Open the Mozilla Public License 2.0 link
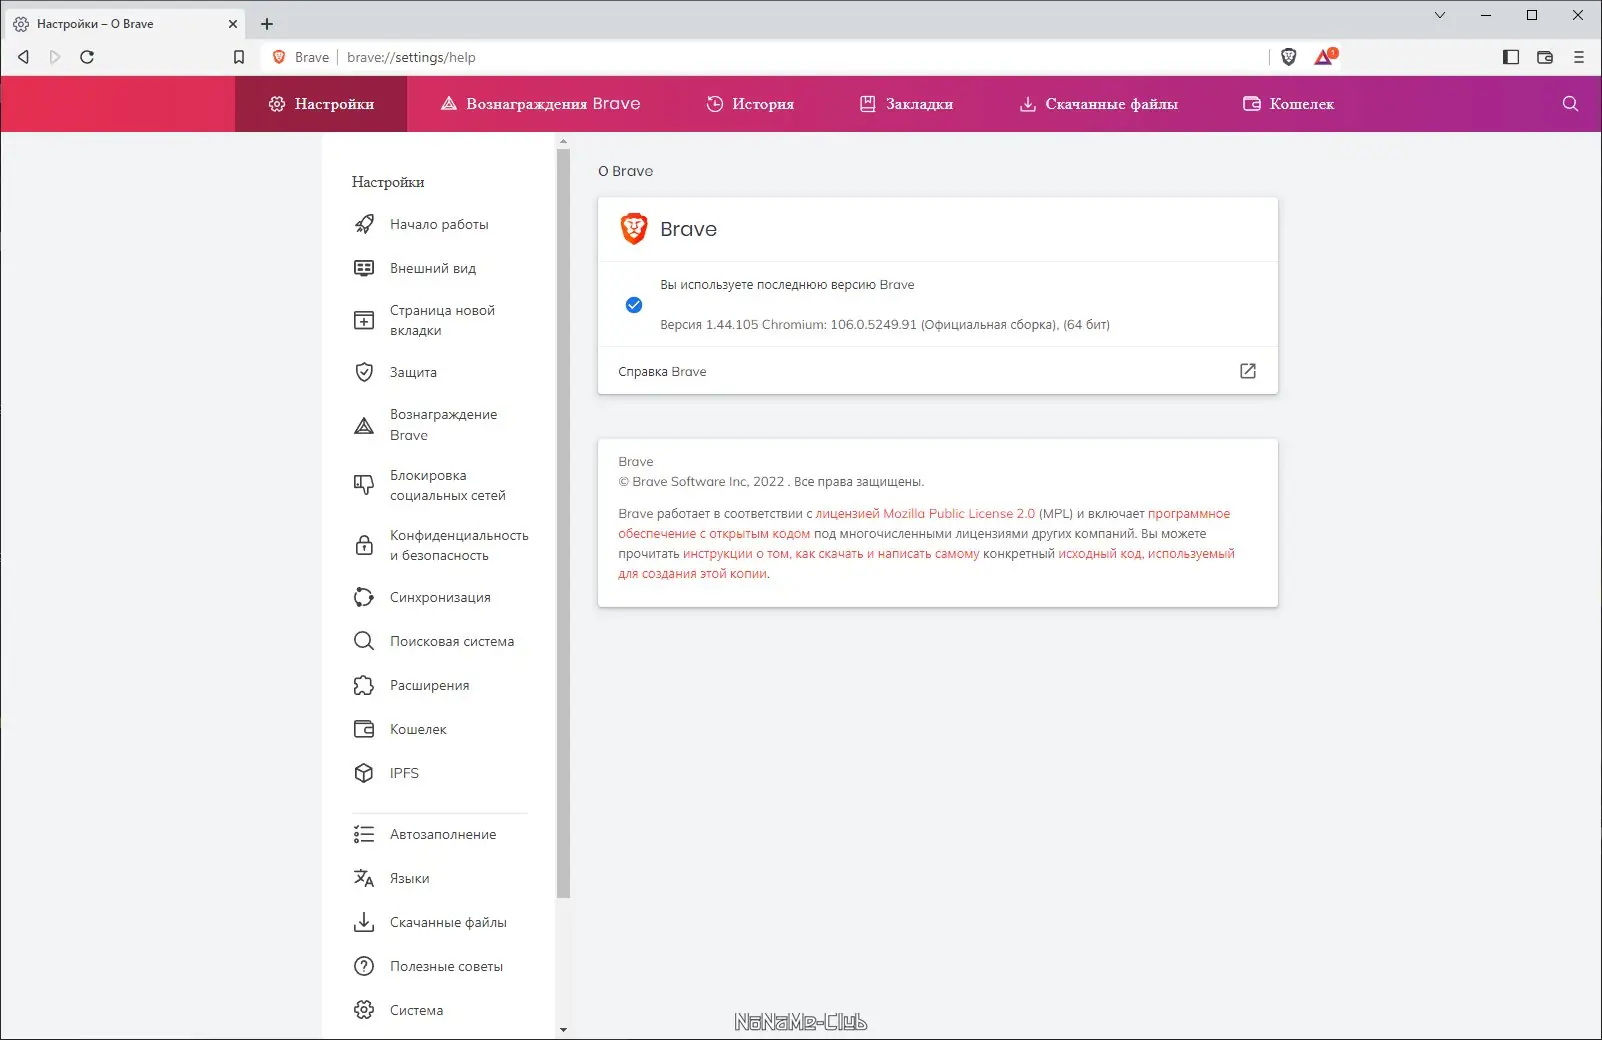1602x1040 pixels. pos(925,513)
